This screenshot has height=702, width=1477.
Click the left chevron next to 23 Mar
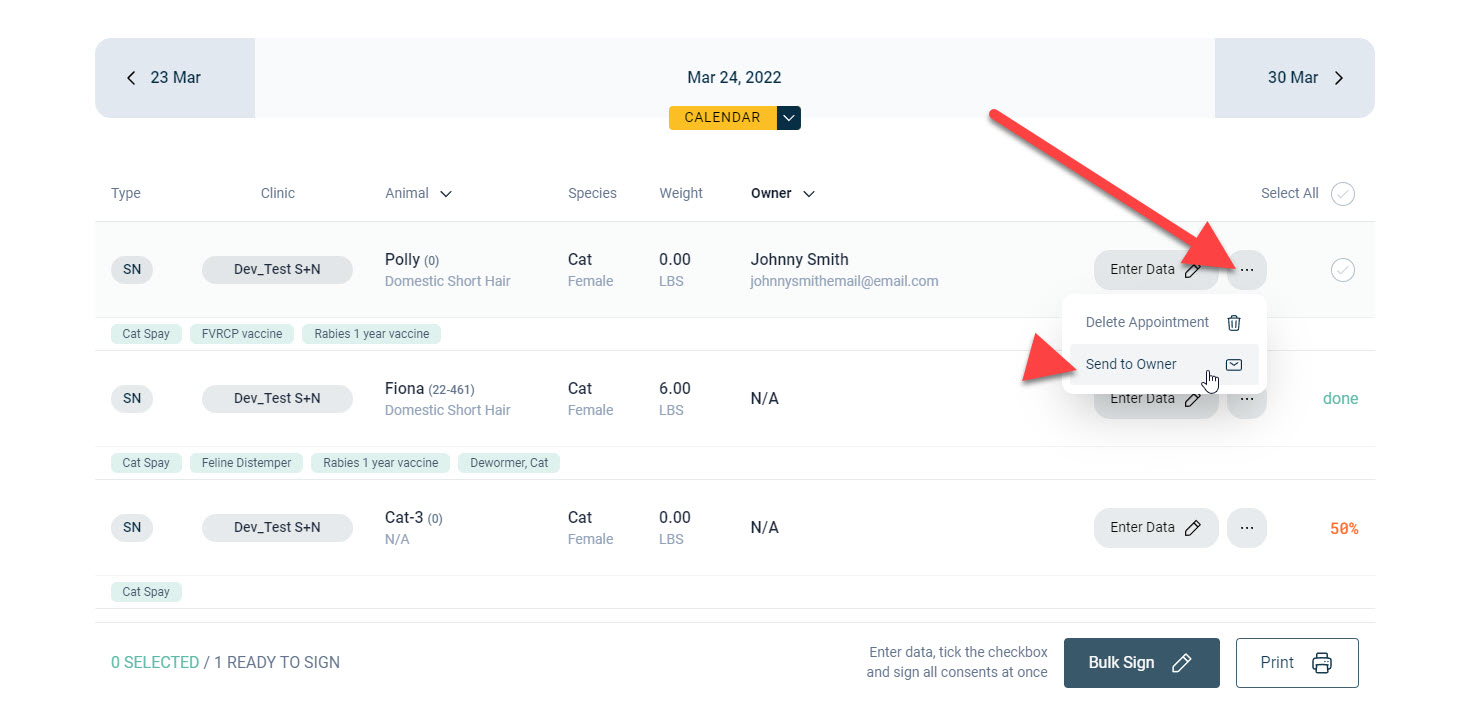(x=131, y=78)
